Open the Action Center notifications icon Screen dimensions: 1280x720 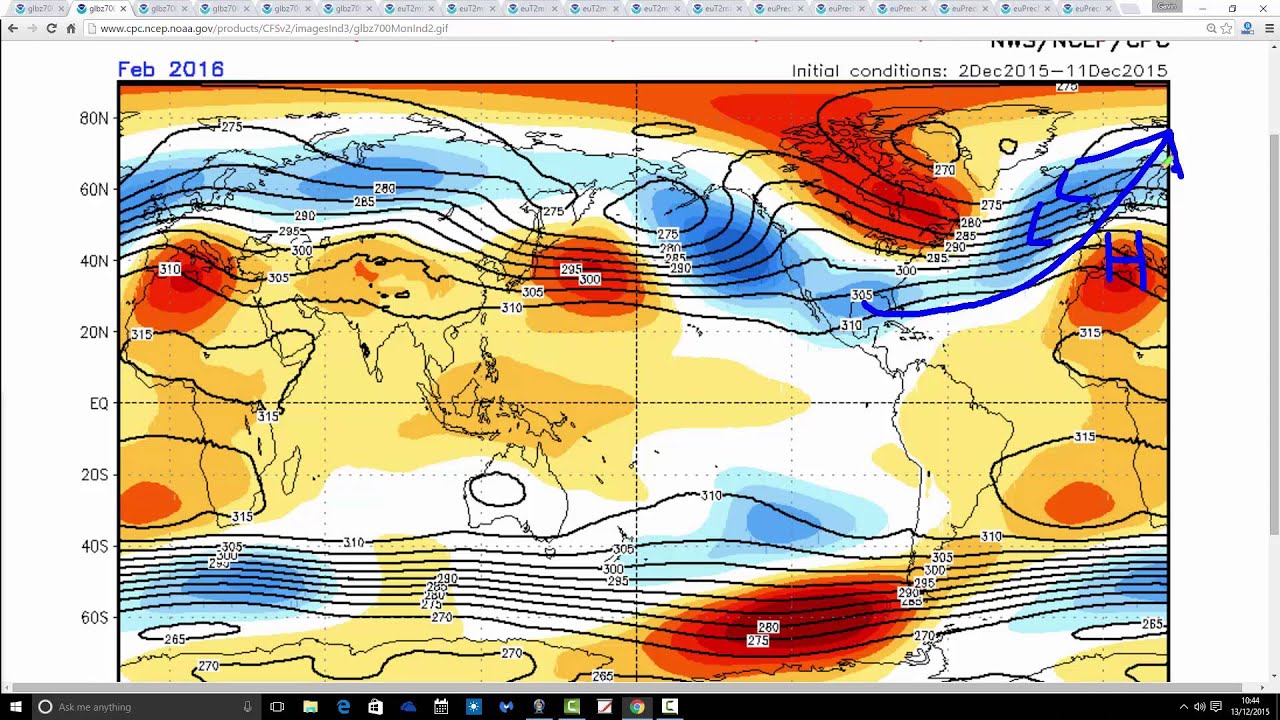click(x=1217, y=707)
